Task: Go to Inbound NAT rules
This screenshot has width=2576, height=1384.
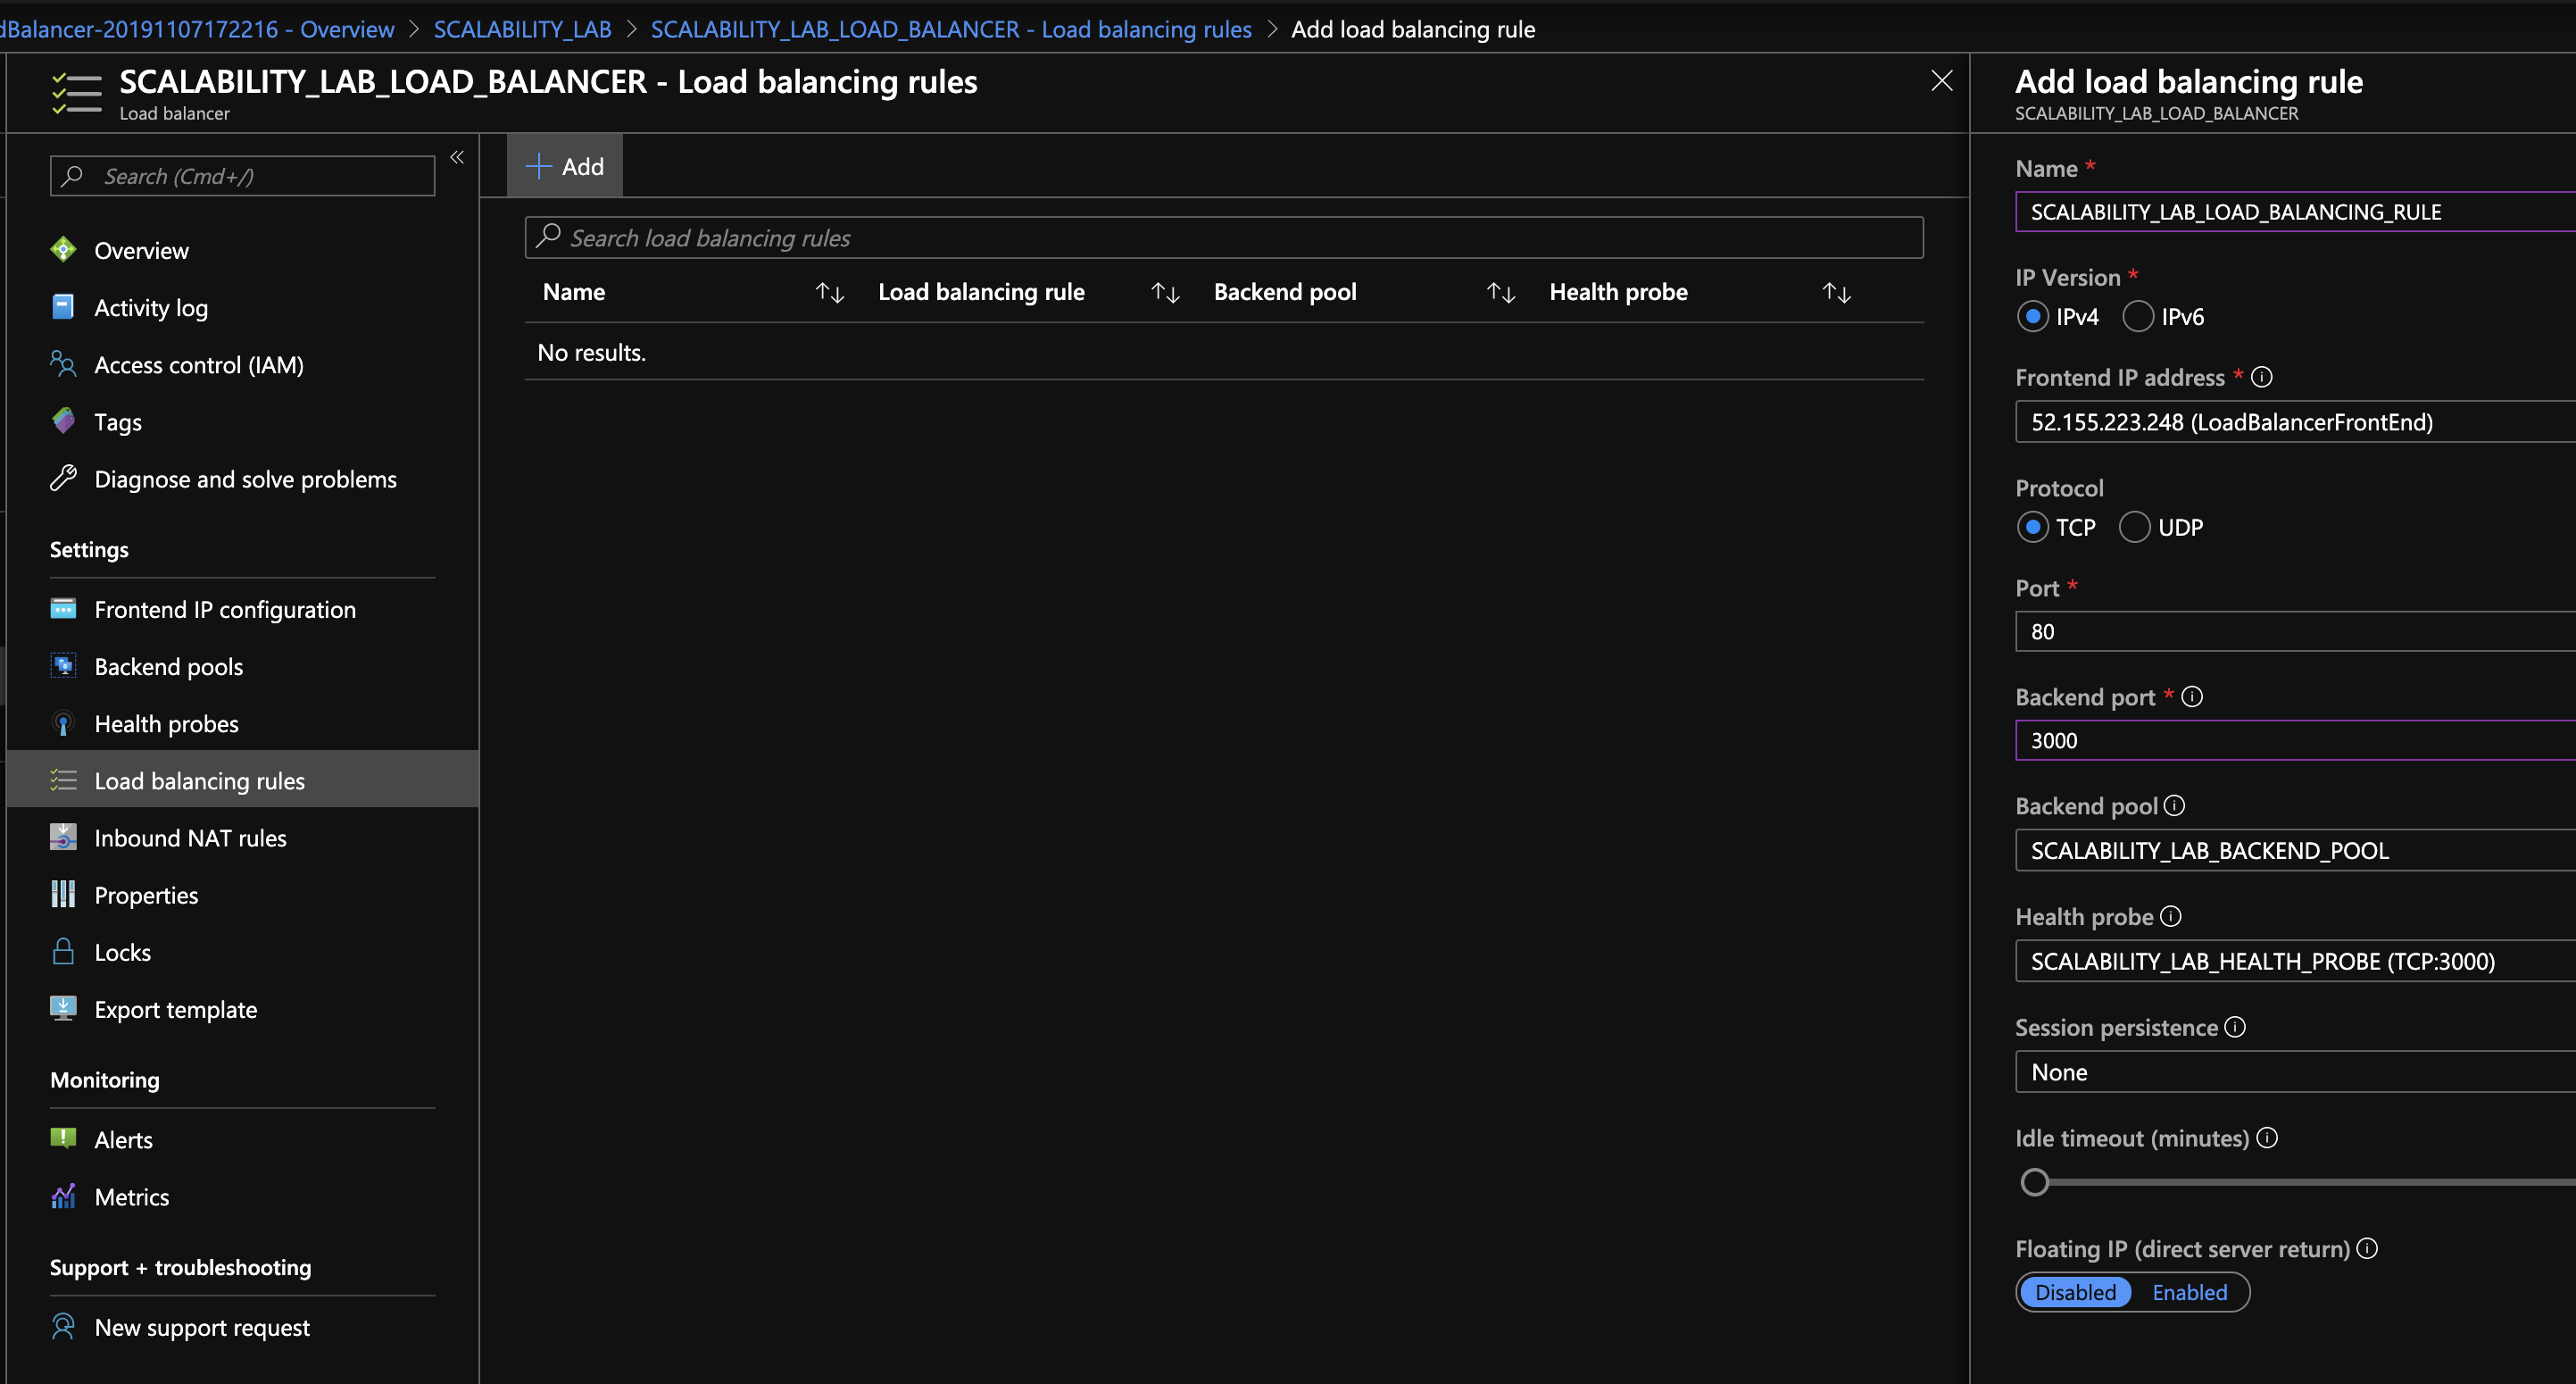Action: tap(190, 838)
